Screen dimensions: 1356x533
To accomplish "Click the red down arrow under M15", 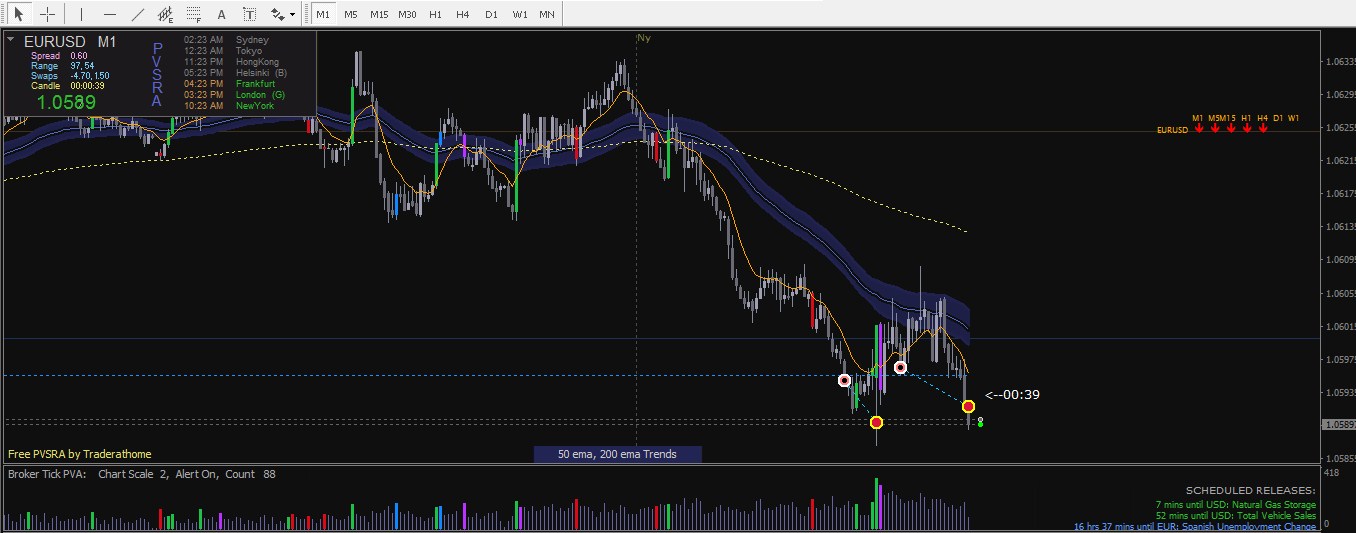I will click(1230, 129).
